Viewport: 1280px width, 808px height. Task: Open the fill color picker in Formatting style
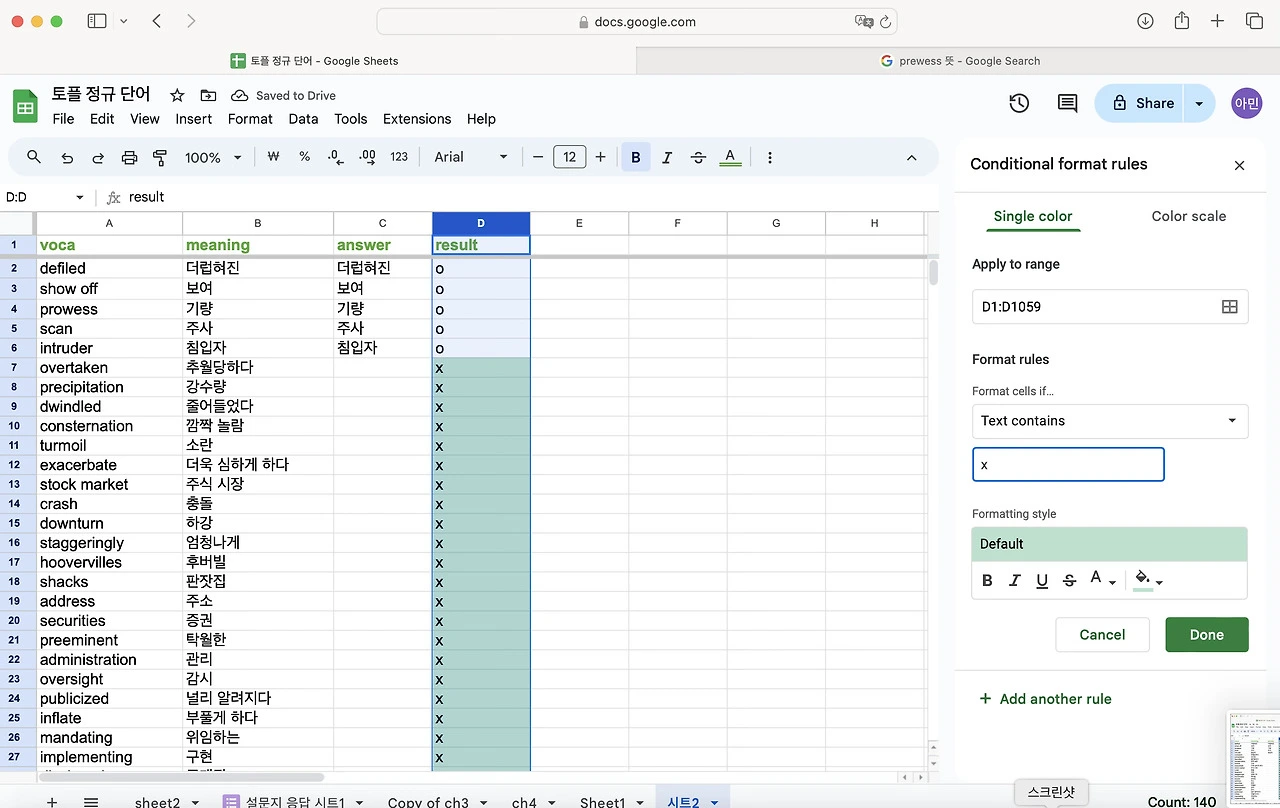(x=1148, y=580)
